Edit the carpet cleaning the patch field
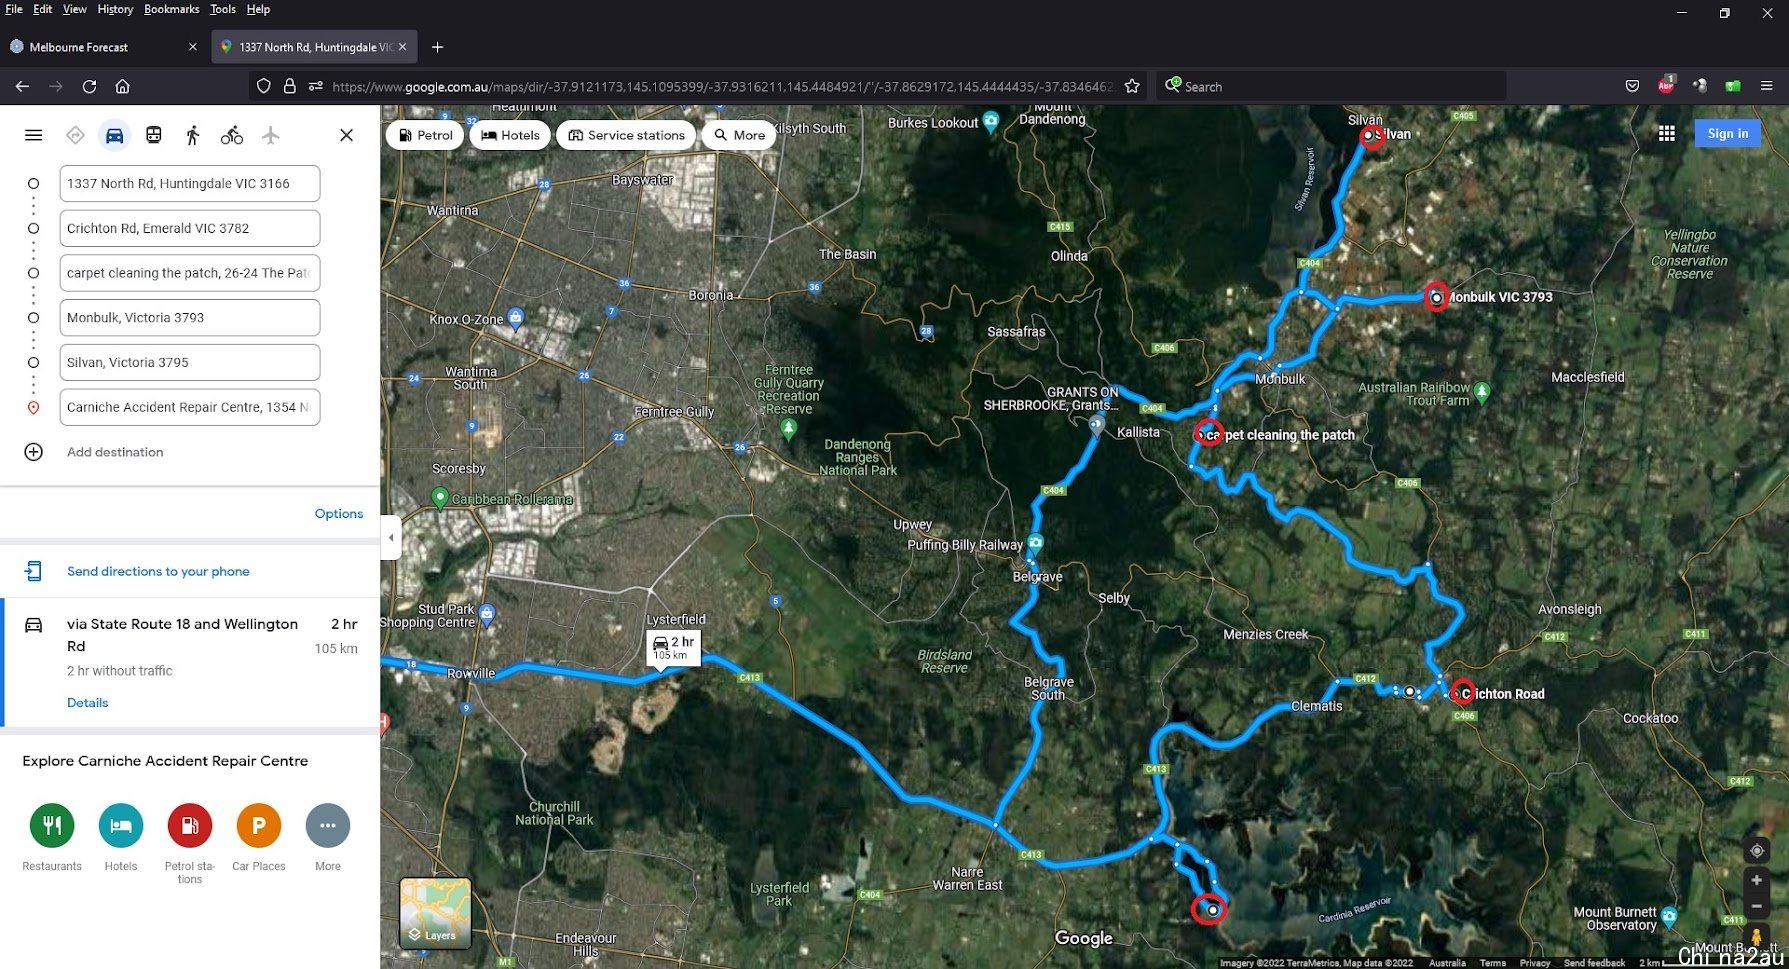This screenshot has width=1789, height=969. click(190, 273)
